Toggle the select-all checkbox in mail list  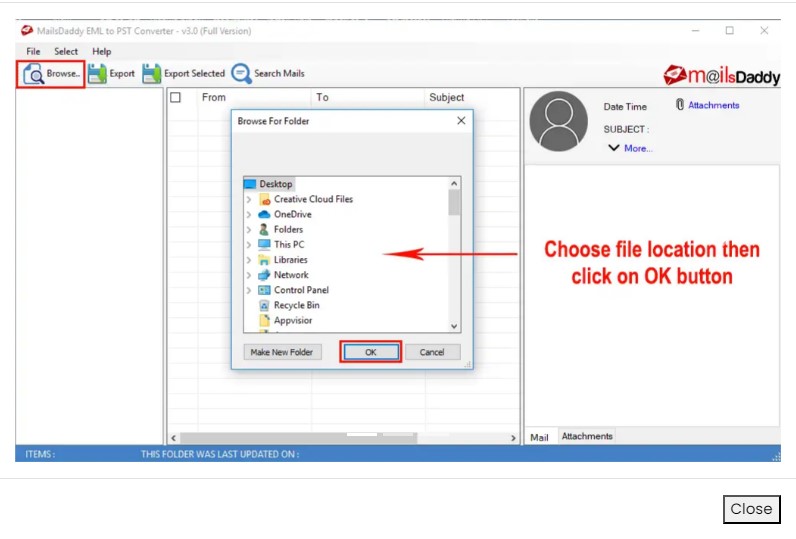click(175, 97)
